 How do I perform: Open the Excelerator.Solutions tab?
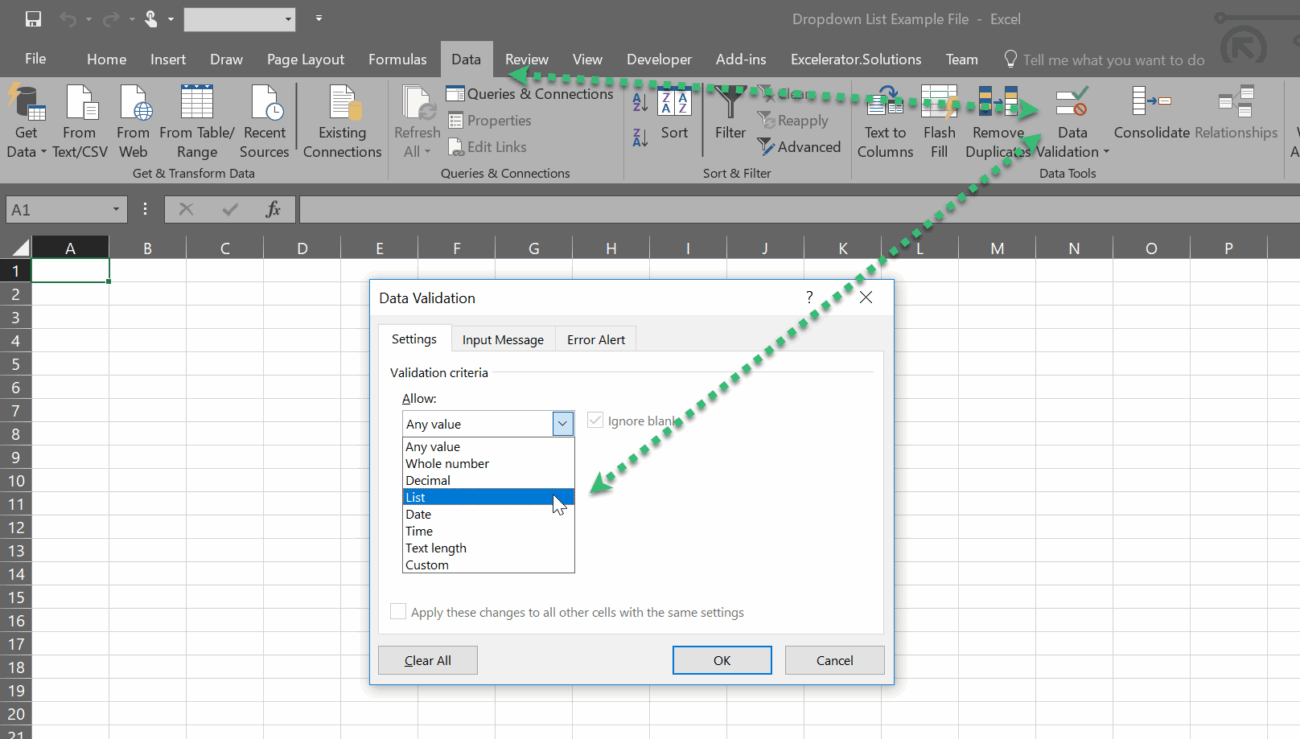tap(856, 60)
